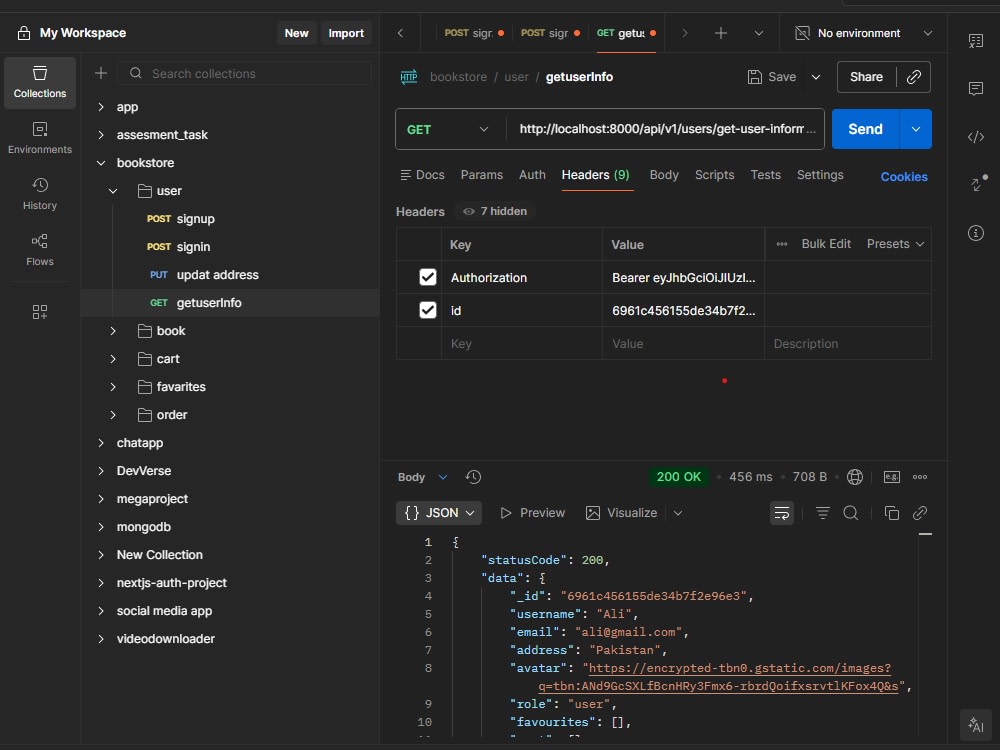
Task: Open the response more options ellipsis
Action: click(x=920, y=477)
